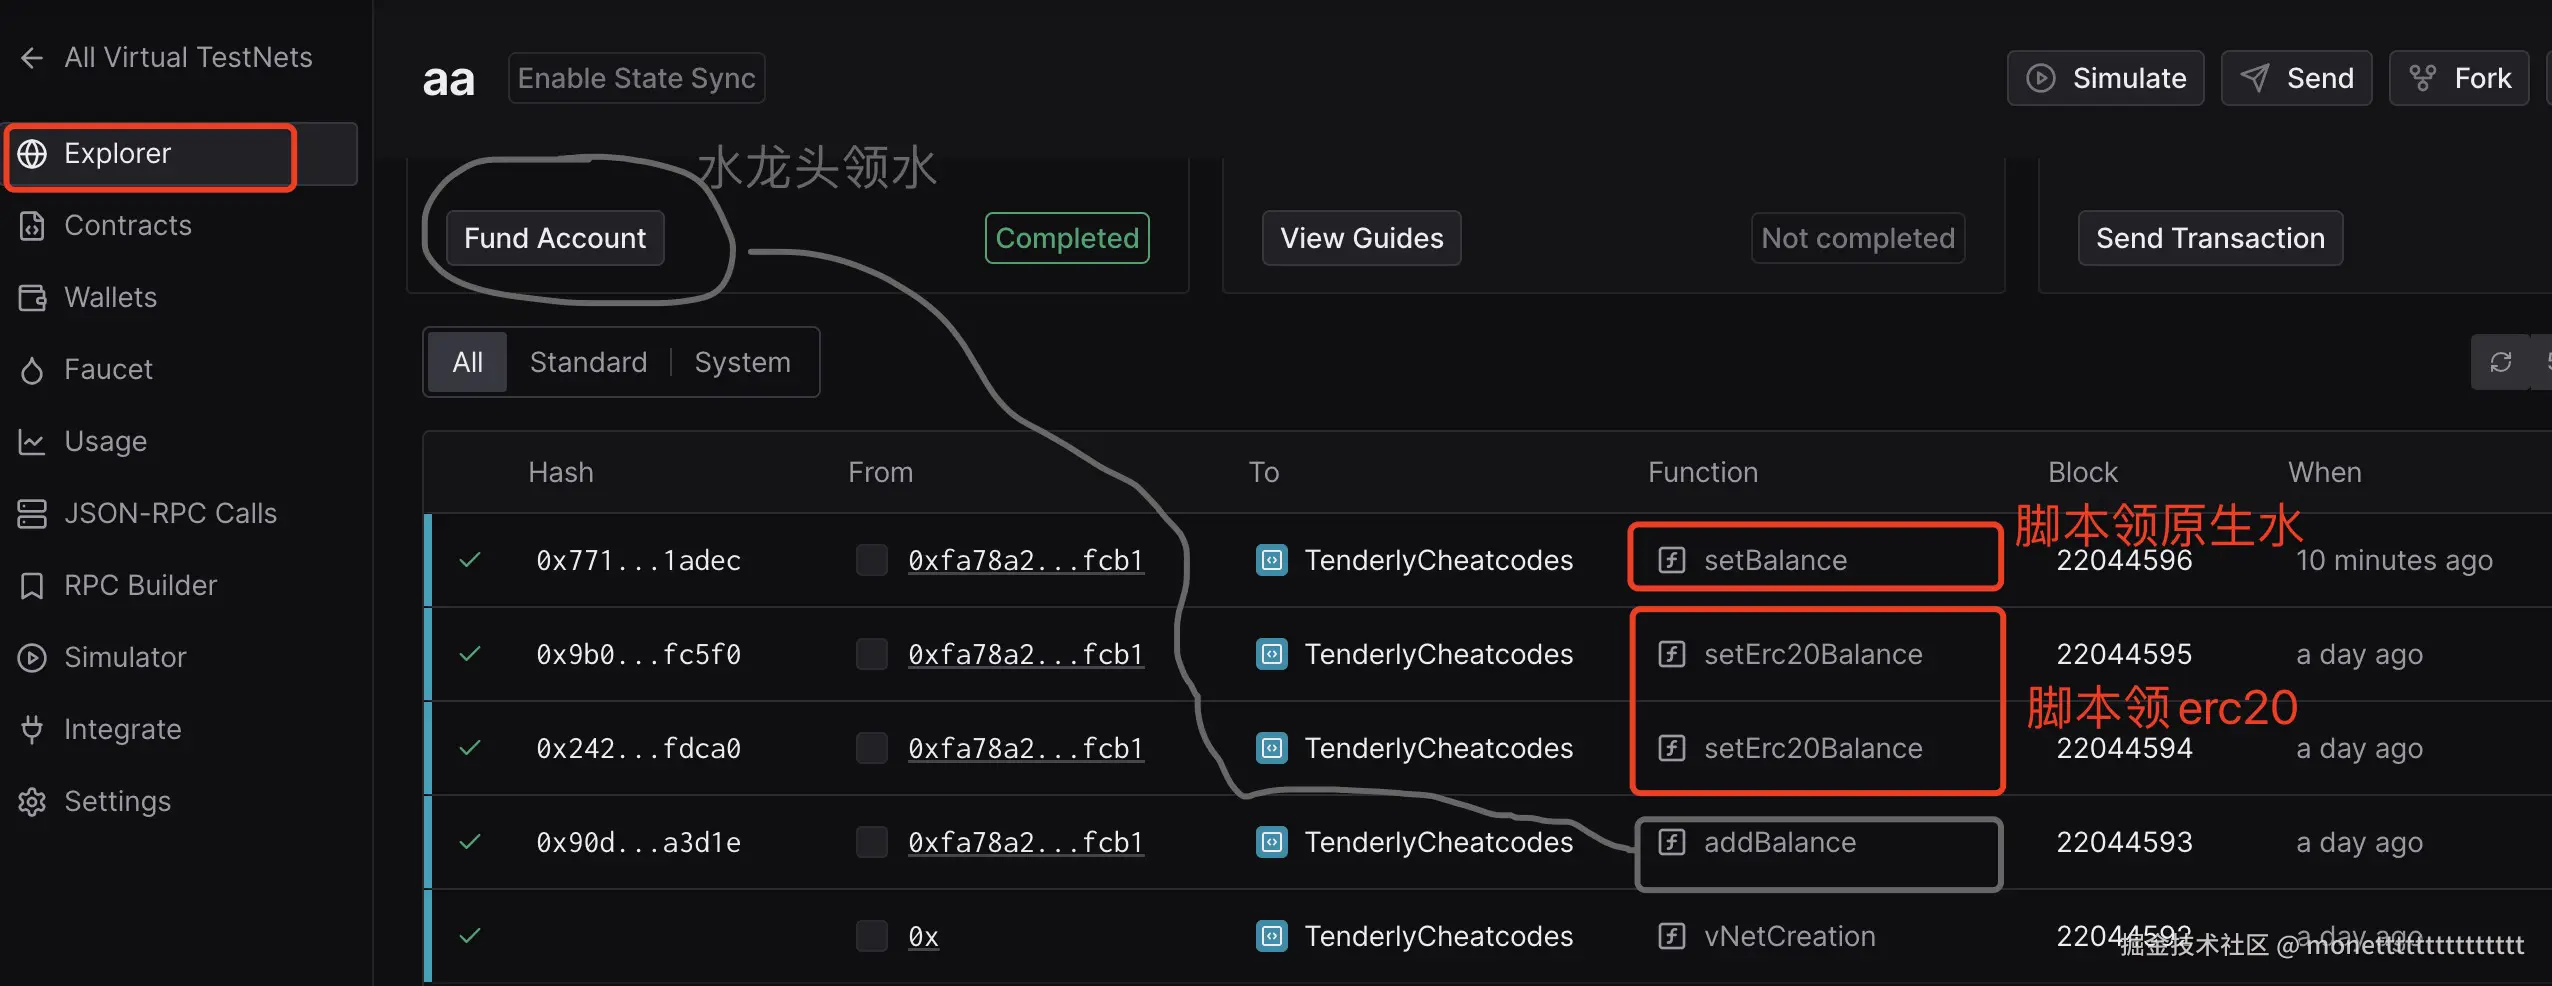This screenshot has height=986, width=2552.
Task: Click the Send button
Action: (x=2297, y=78)
